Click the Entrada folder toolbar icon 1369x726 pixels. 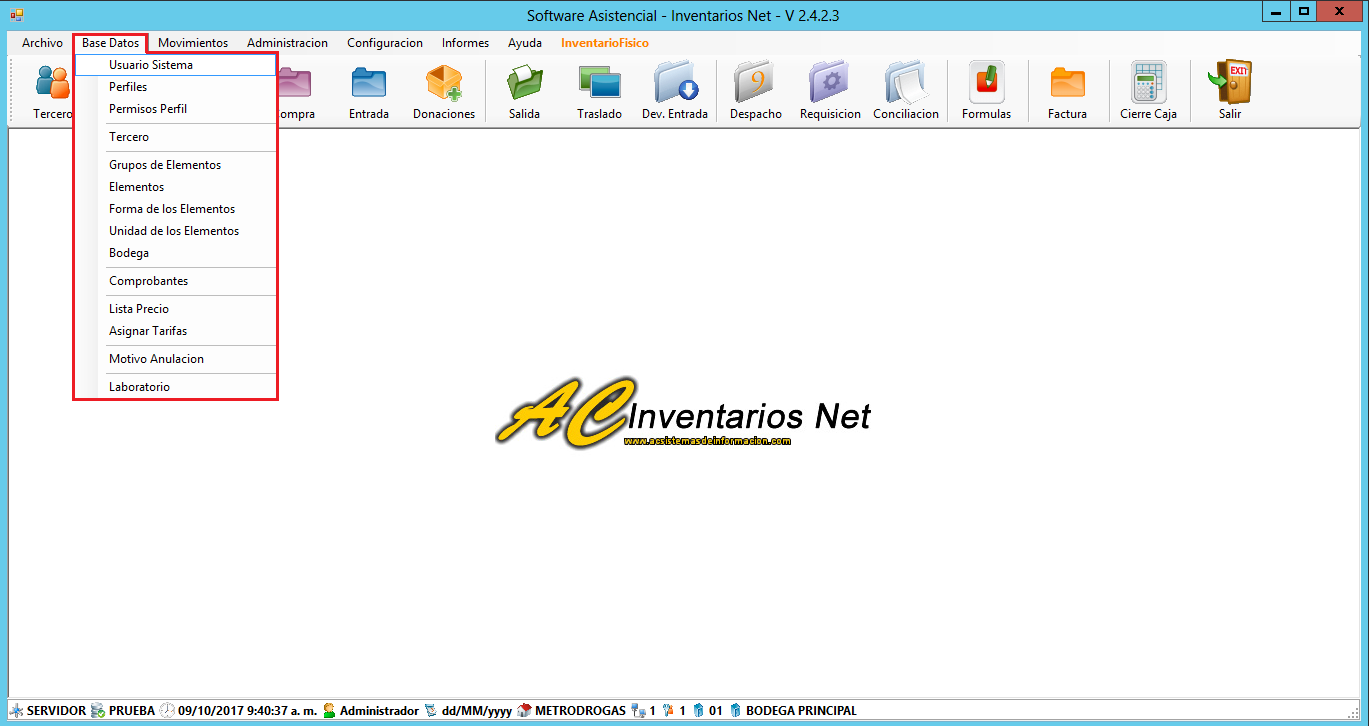(368, 84)
